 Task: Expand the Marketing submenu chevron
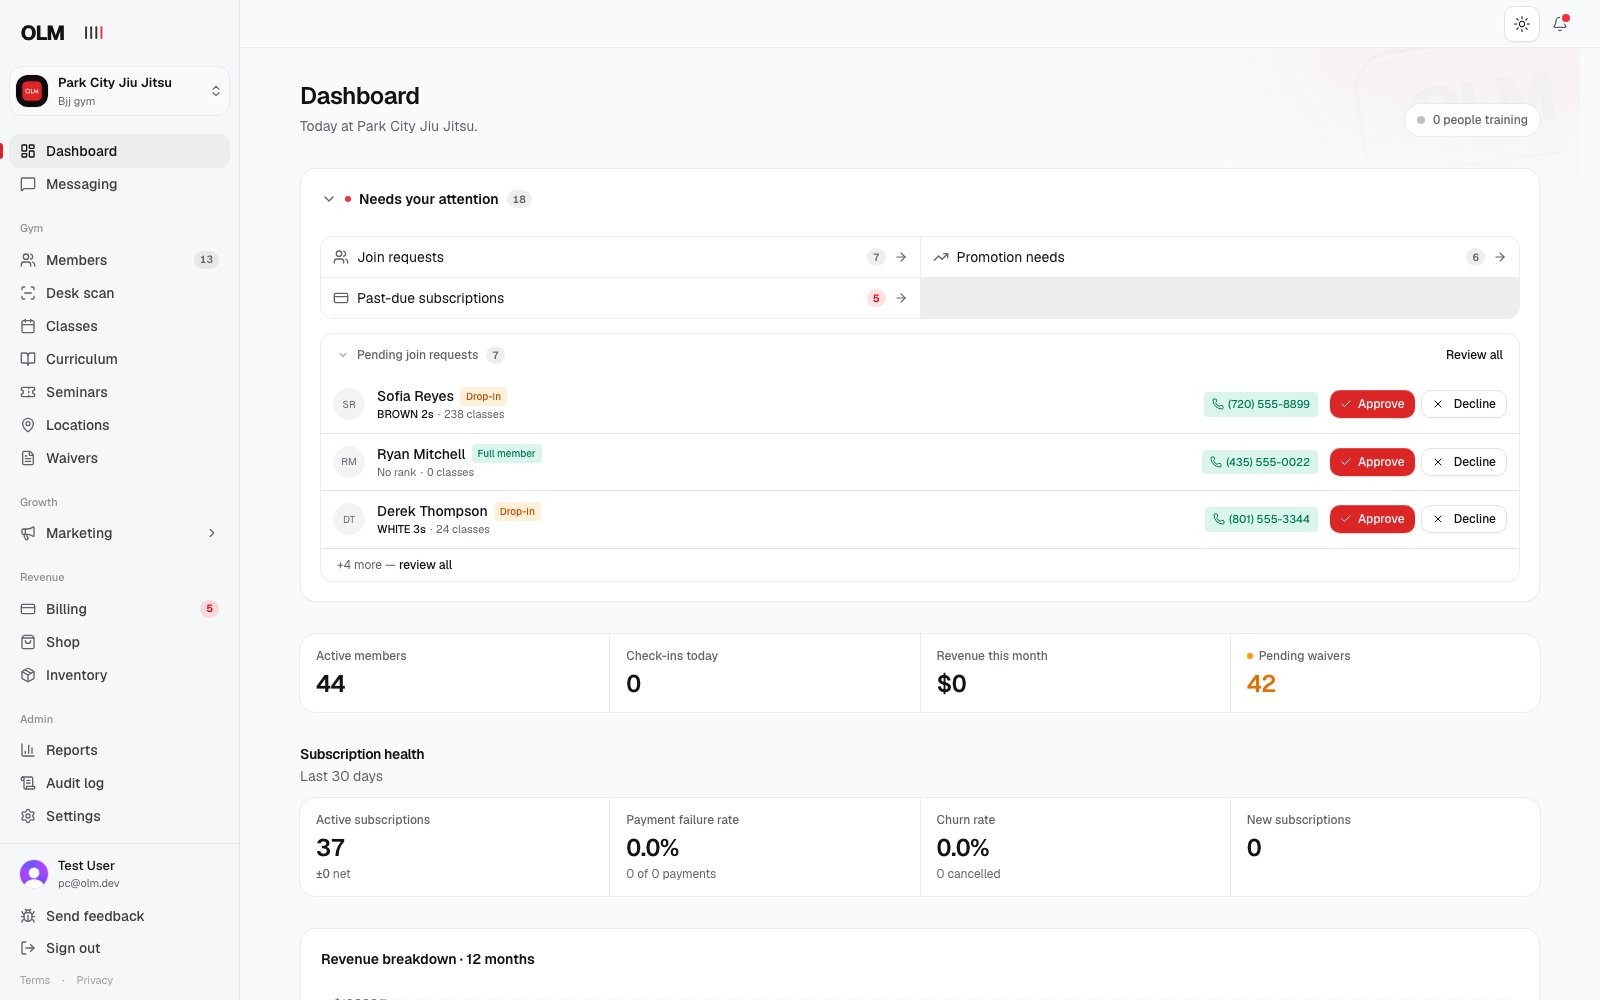coord(212,533)
